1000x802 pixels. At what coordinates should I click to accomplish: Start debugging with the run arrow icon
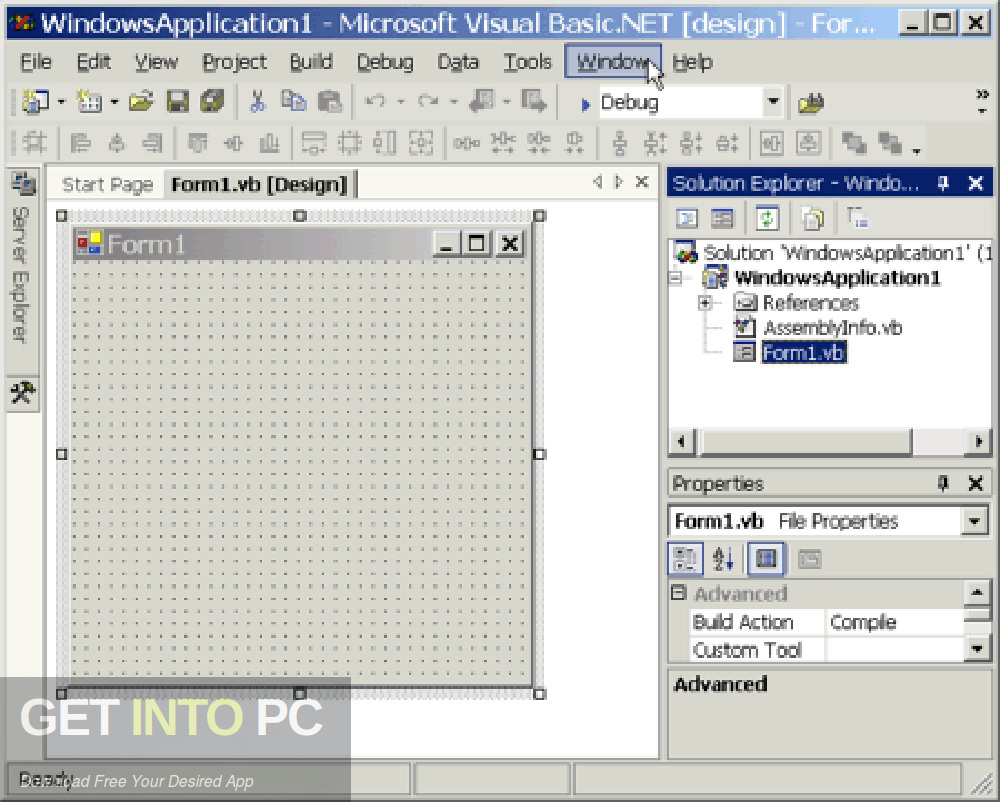pyautogui.click(x=586, y=101)
